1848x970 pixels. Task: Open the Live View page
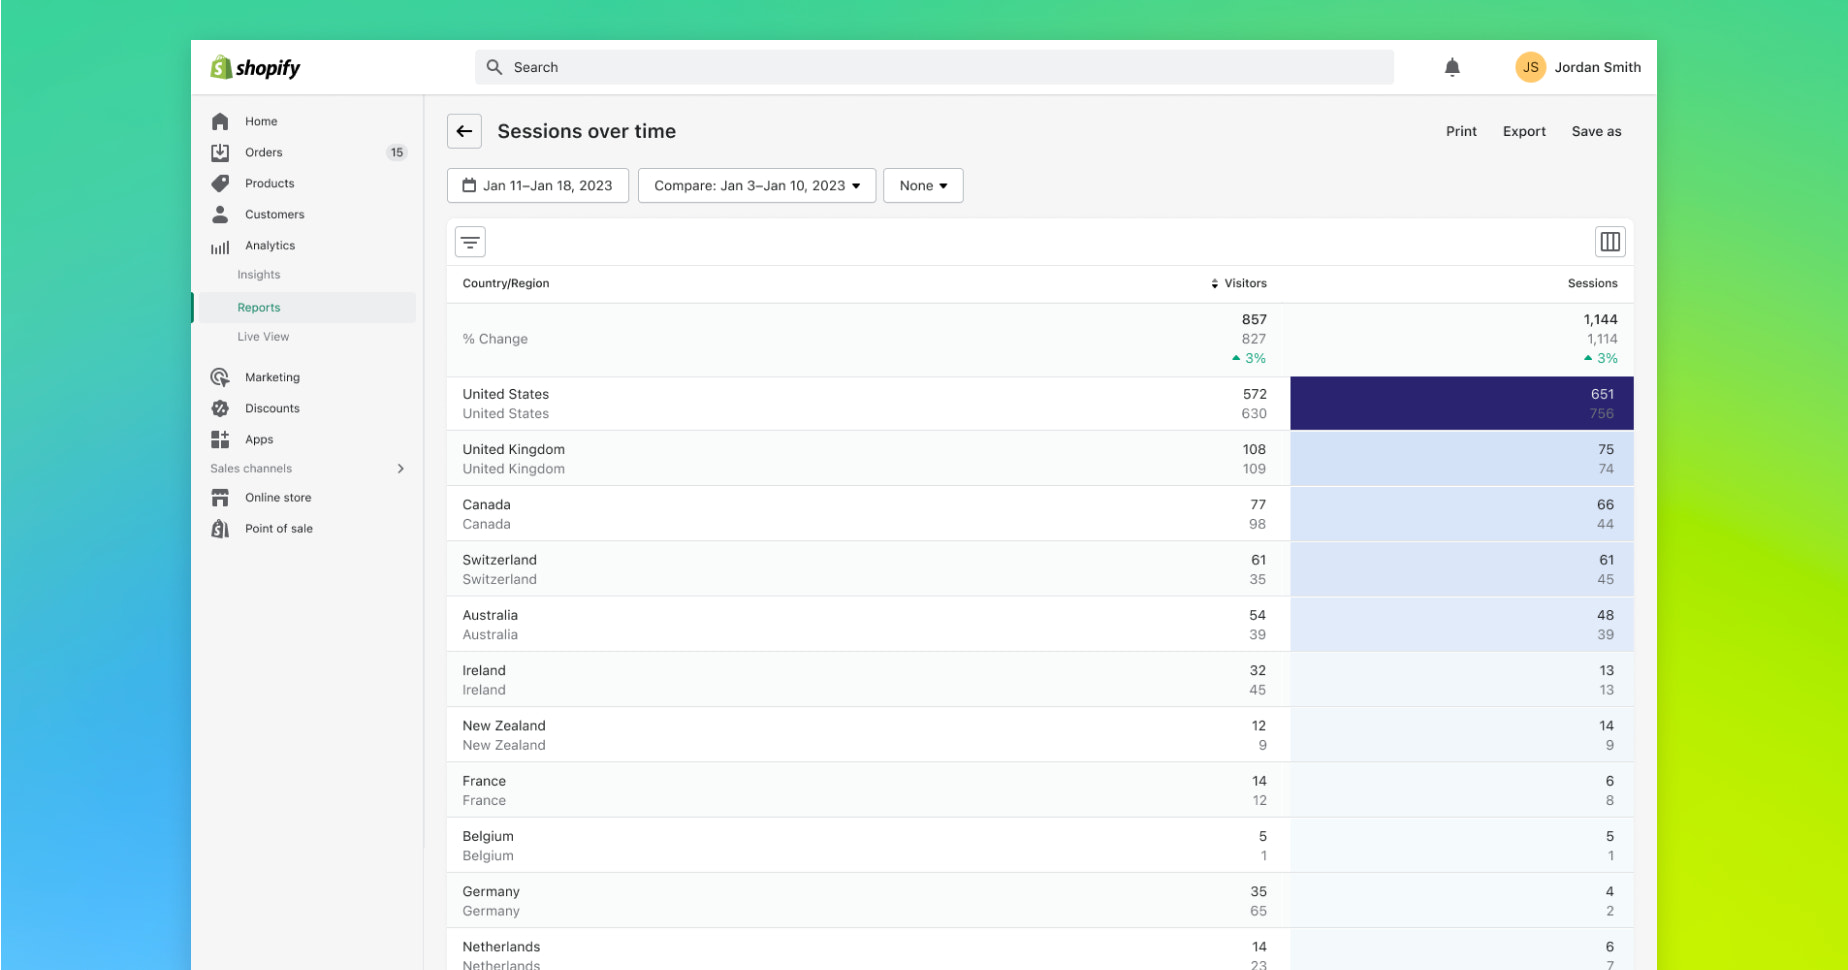pyautogui.click(x=263, y=336)
